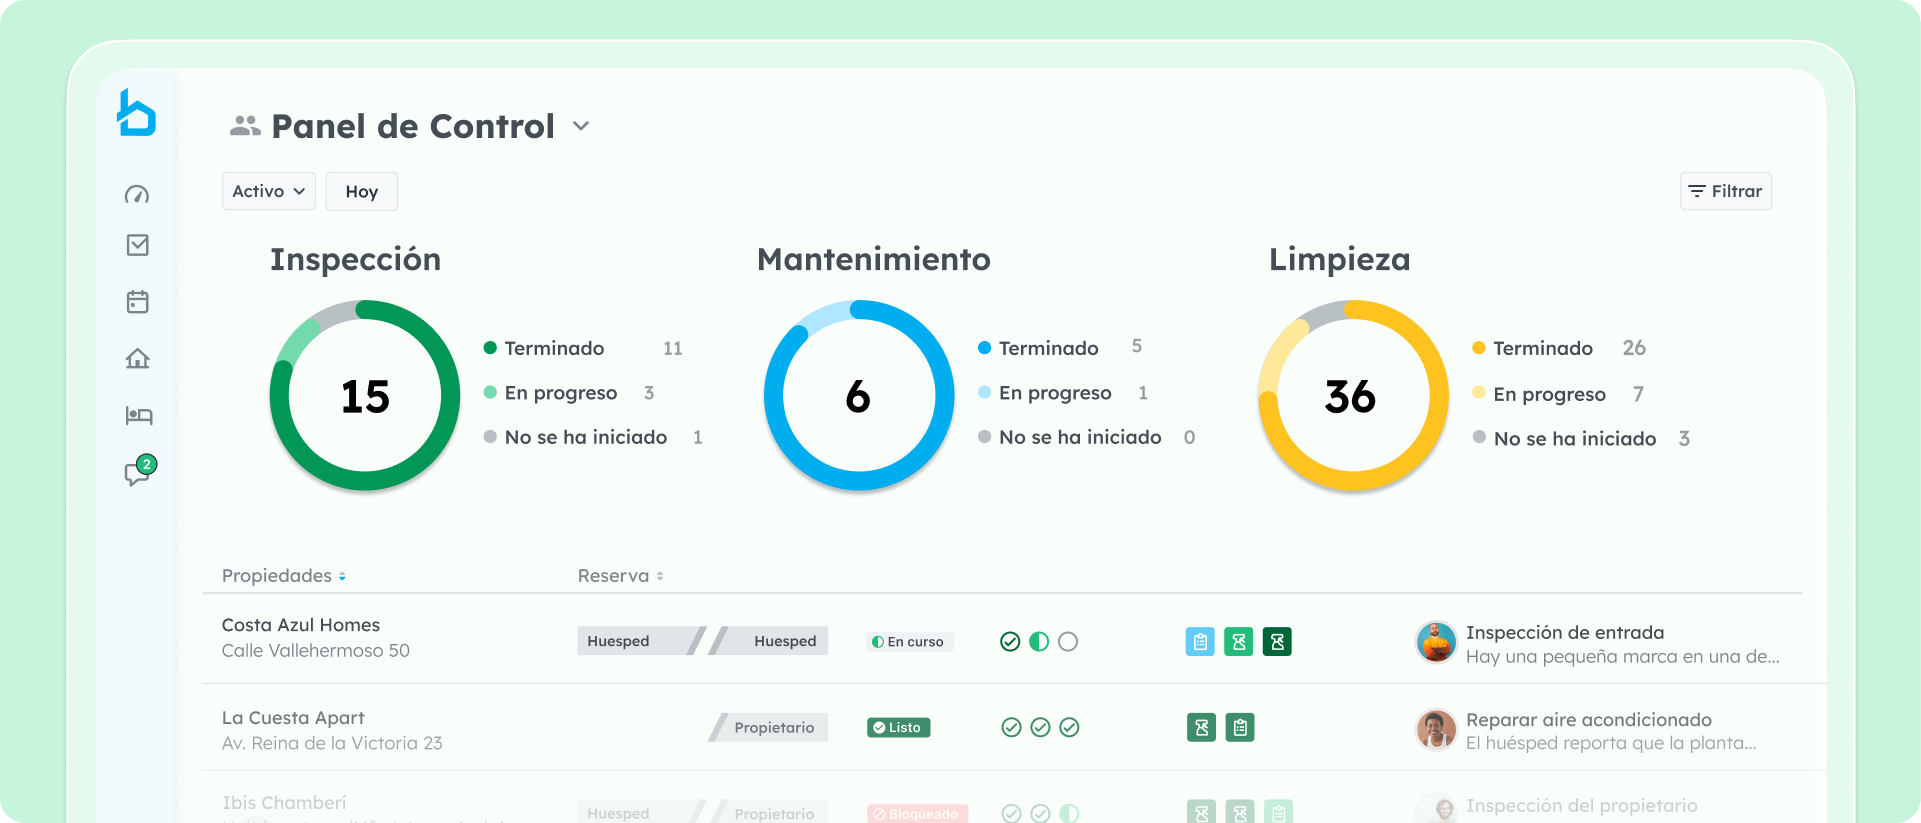Open the Filtrar filter button
The image size is (1921, 823).
[1725, 191]
